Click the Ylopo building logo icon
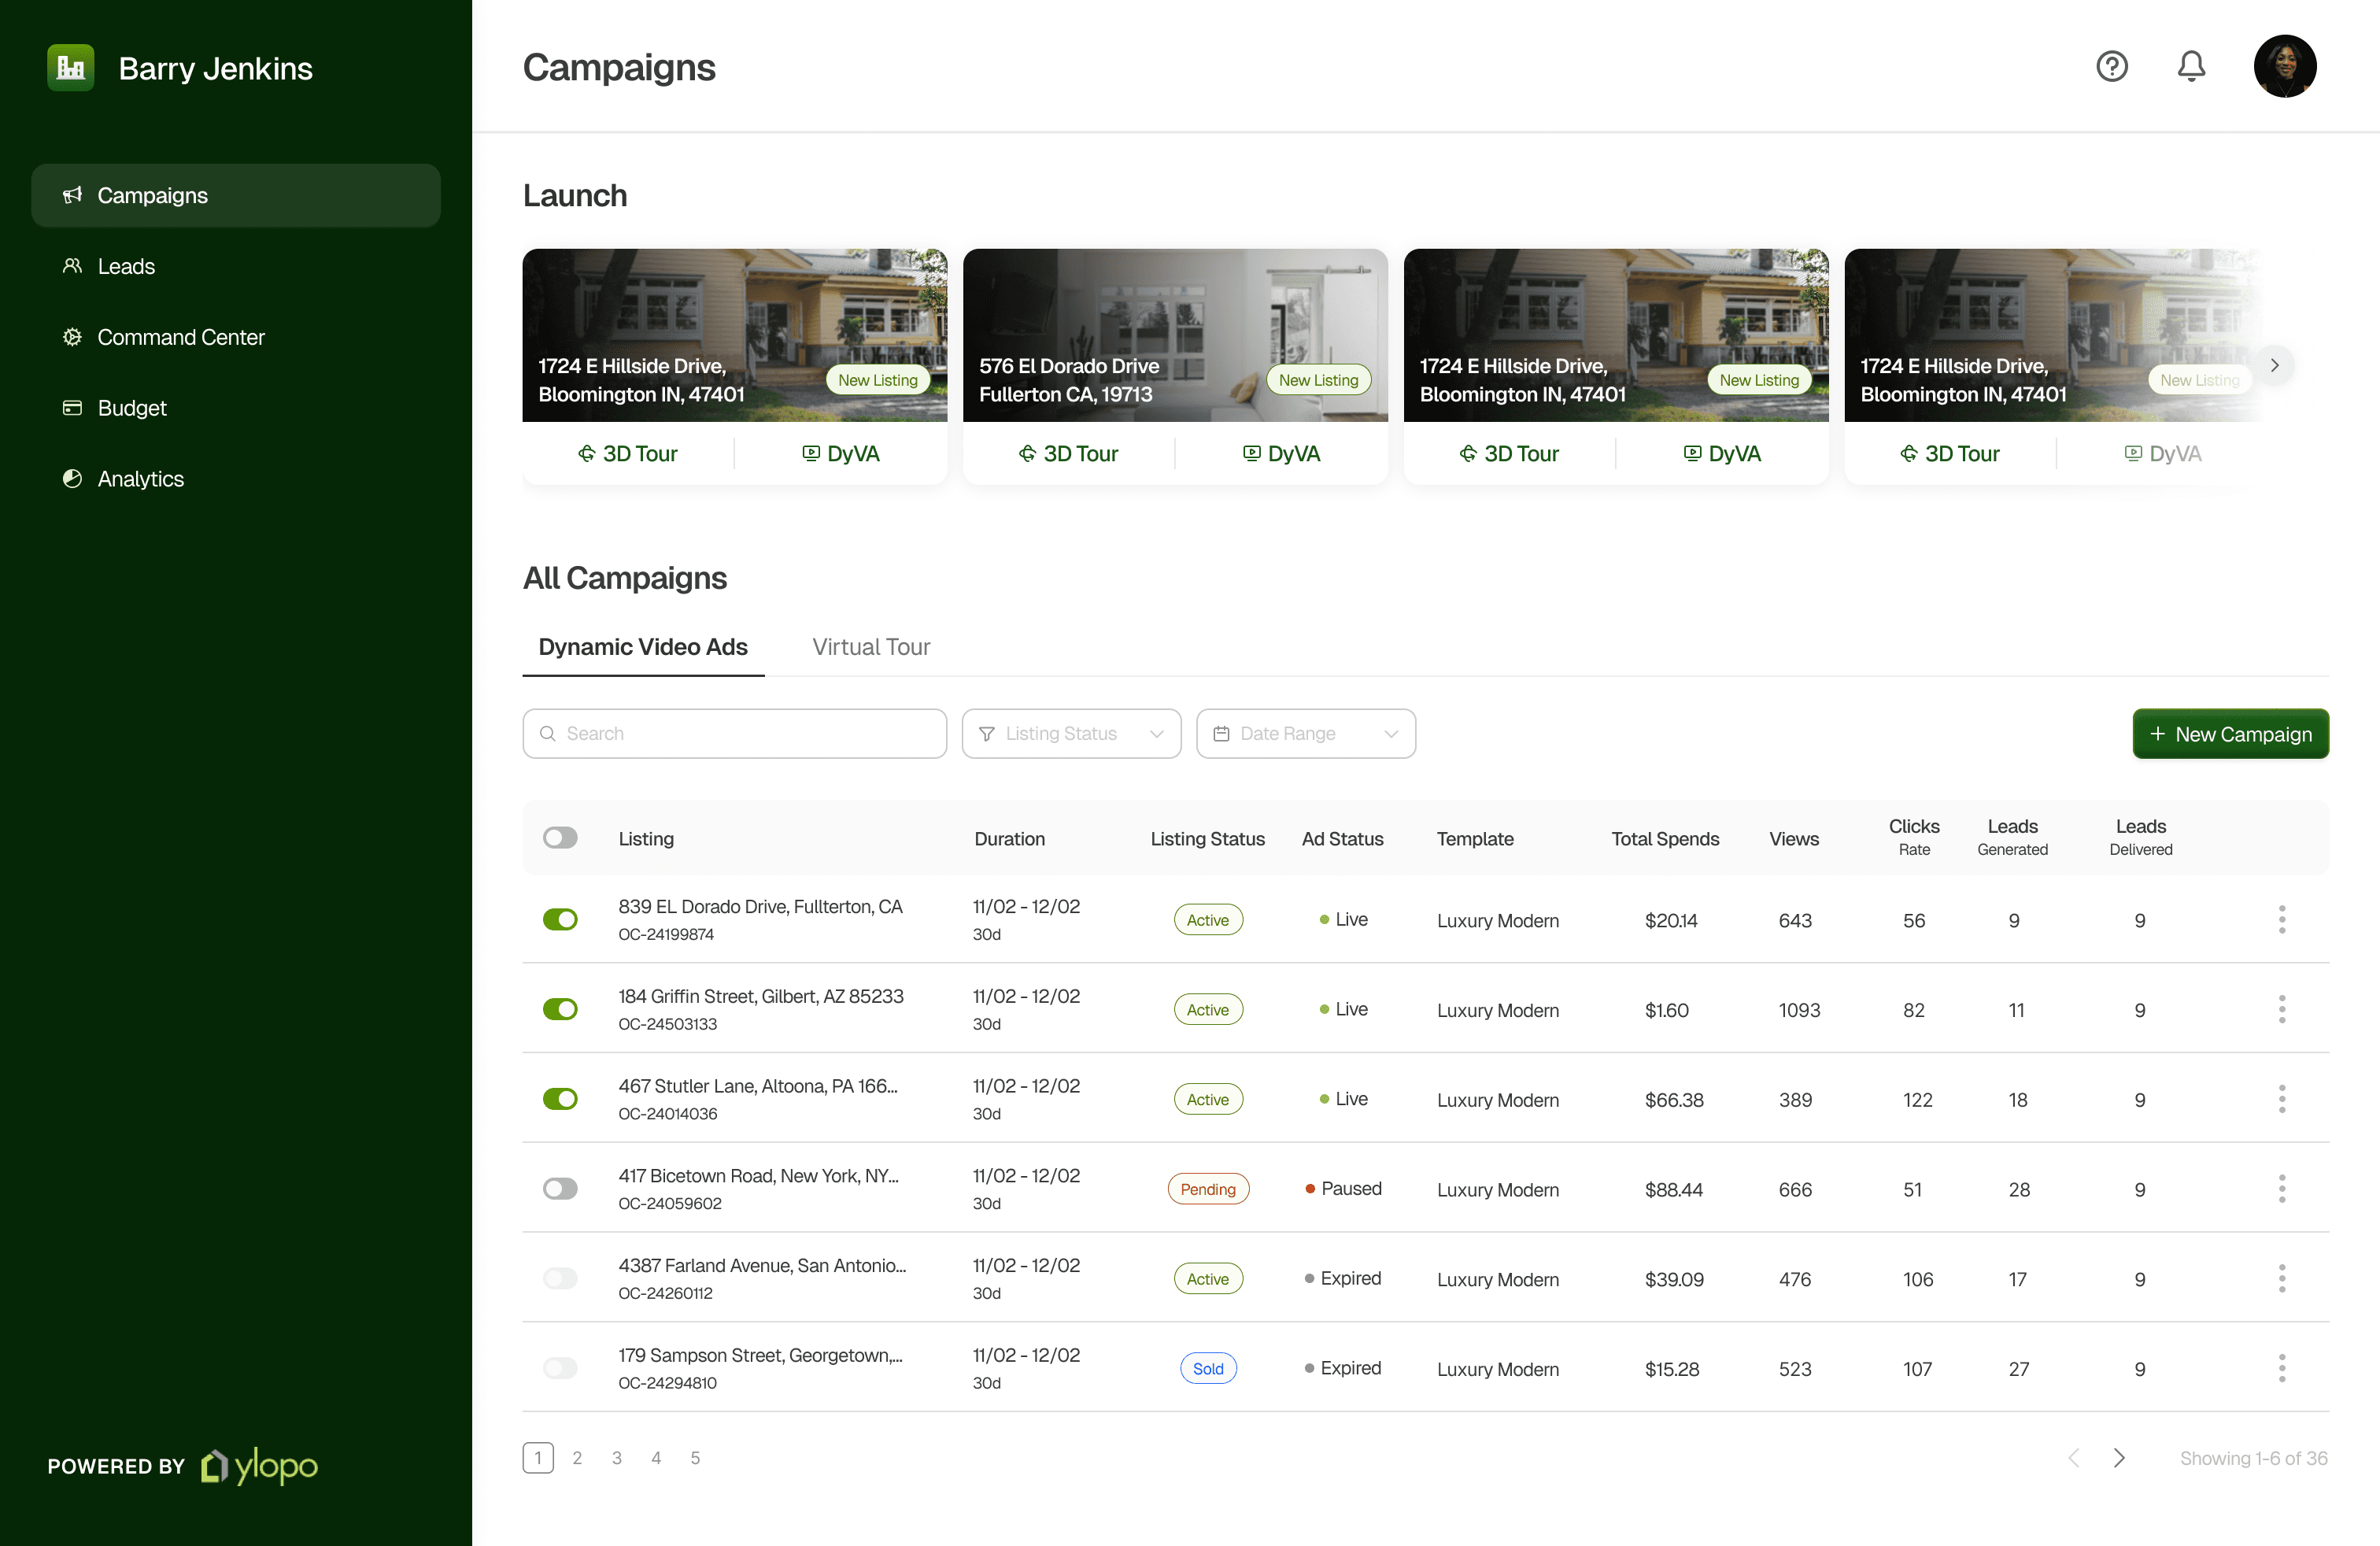2380x1546 pixels. [70, 68]
